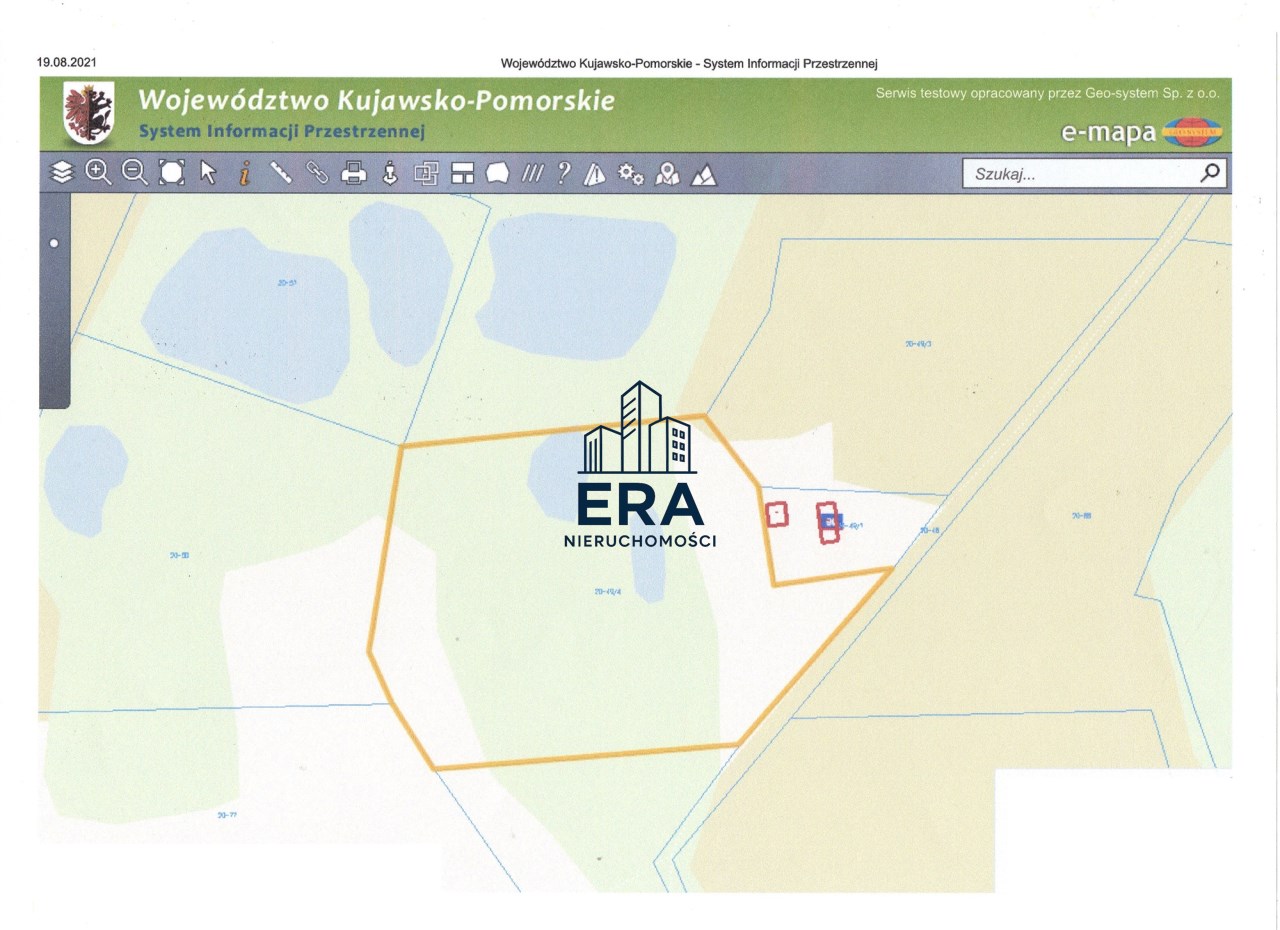Click the chain link share icon

(x=317, y=173)
